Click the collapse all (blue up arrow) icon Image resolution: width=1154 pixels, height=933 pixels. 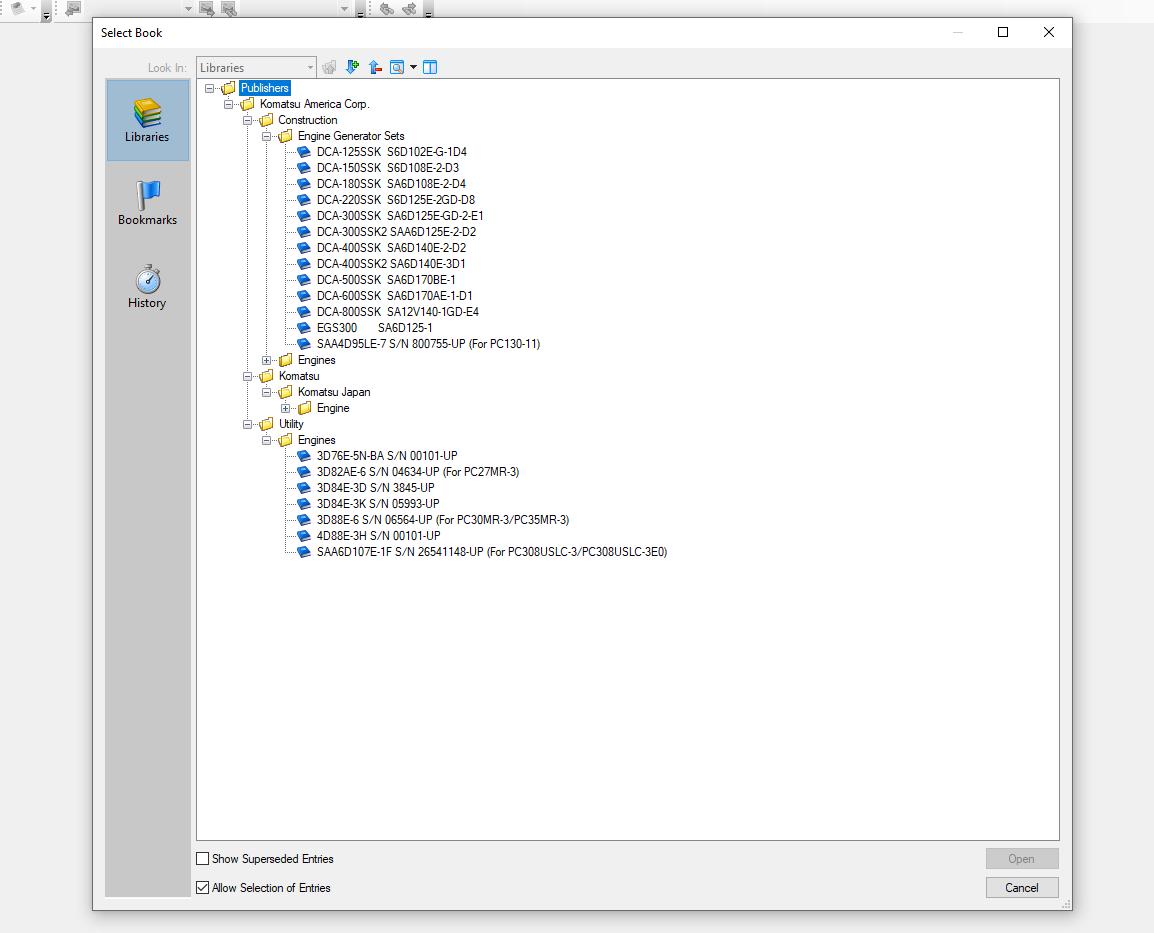click(375, 67)
